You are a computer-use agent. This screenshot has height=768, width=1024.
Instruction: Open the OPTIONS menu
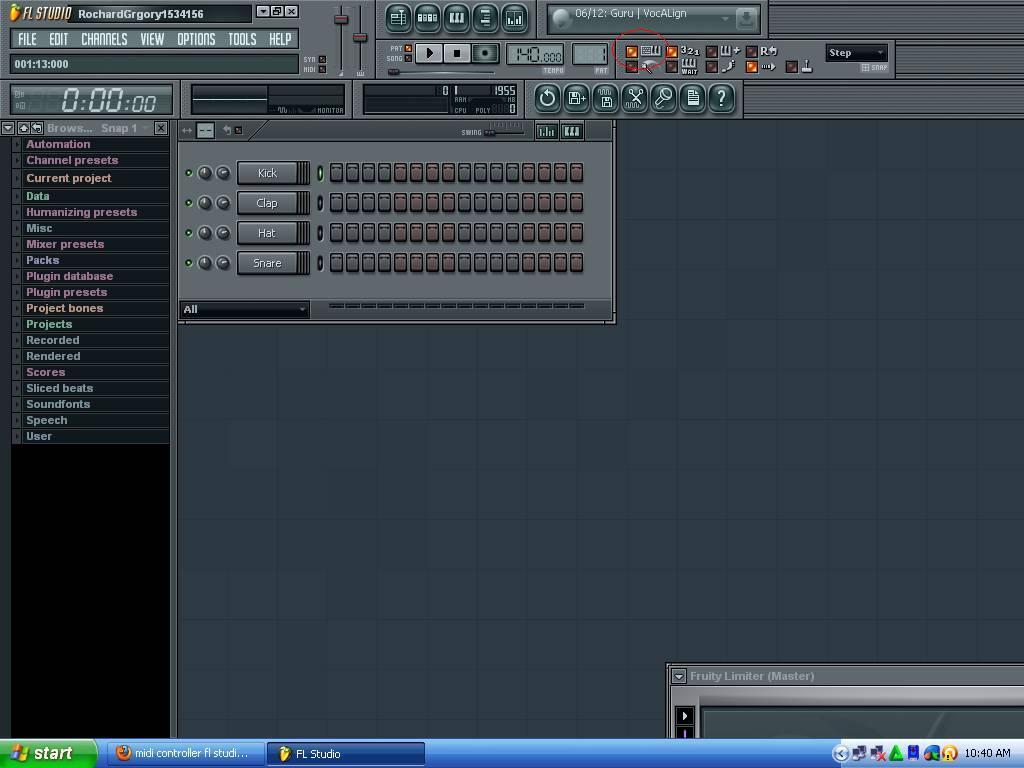coord(196,39)
